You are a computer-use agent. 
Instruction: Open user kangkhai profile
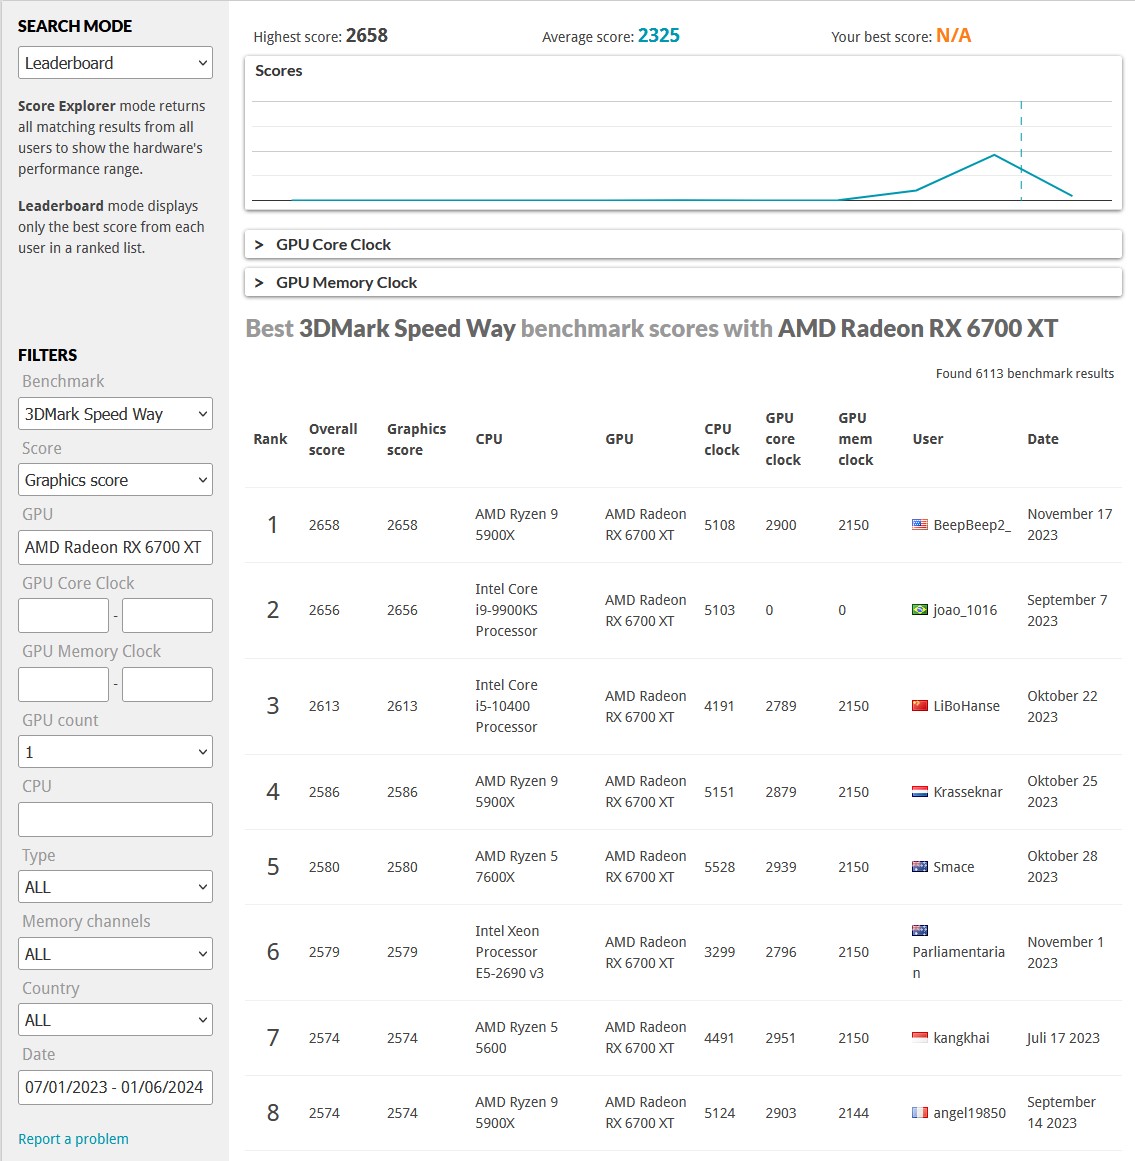pyautogui.click(x=961, y=1038)
